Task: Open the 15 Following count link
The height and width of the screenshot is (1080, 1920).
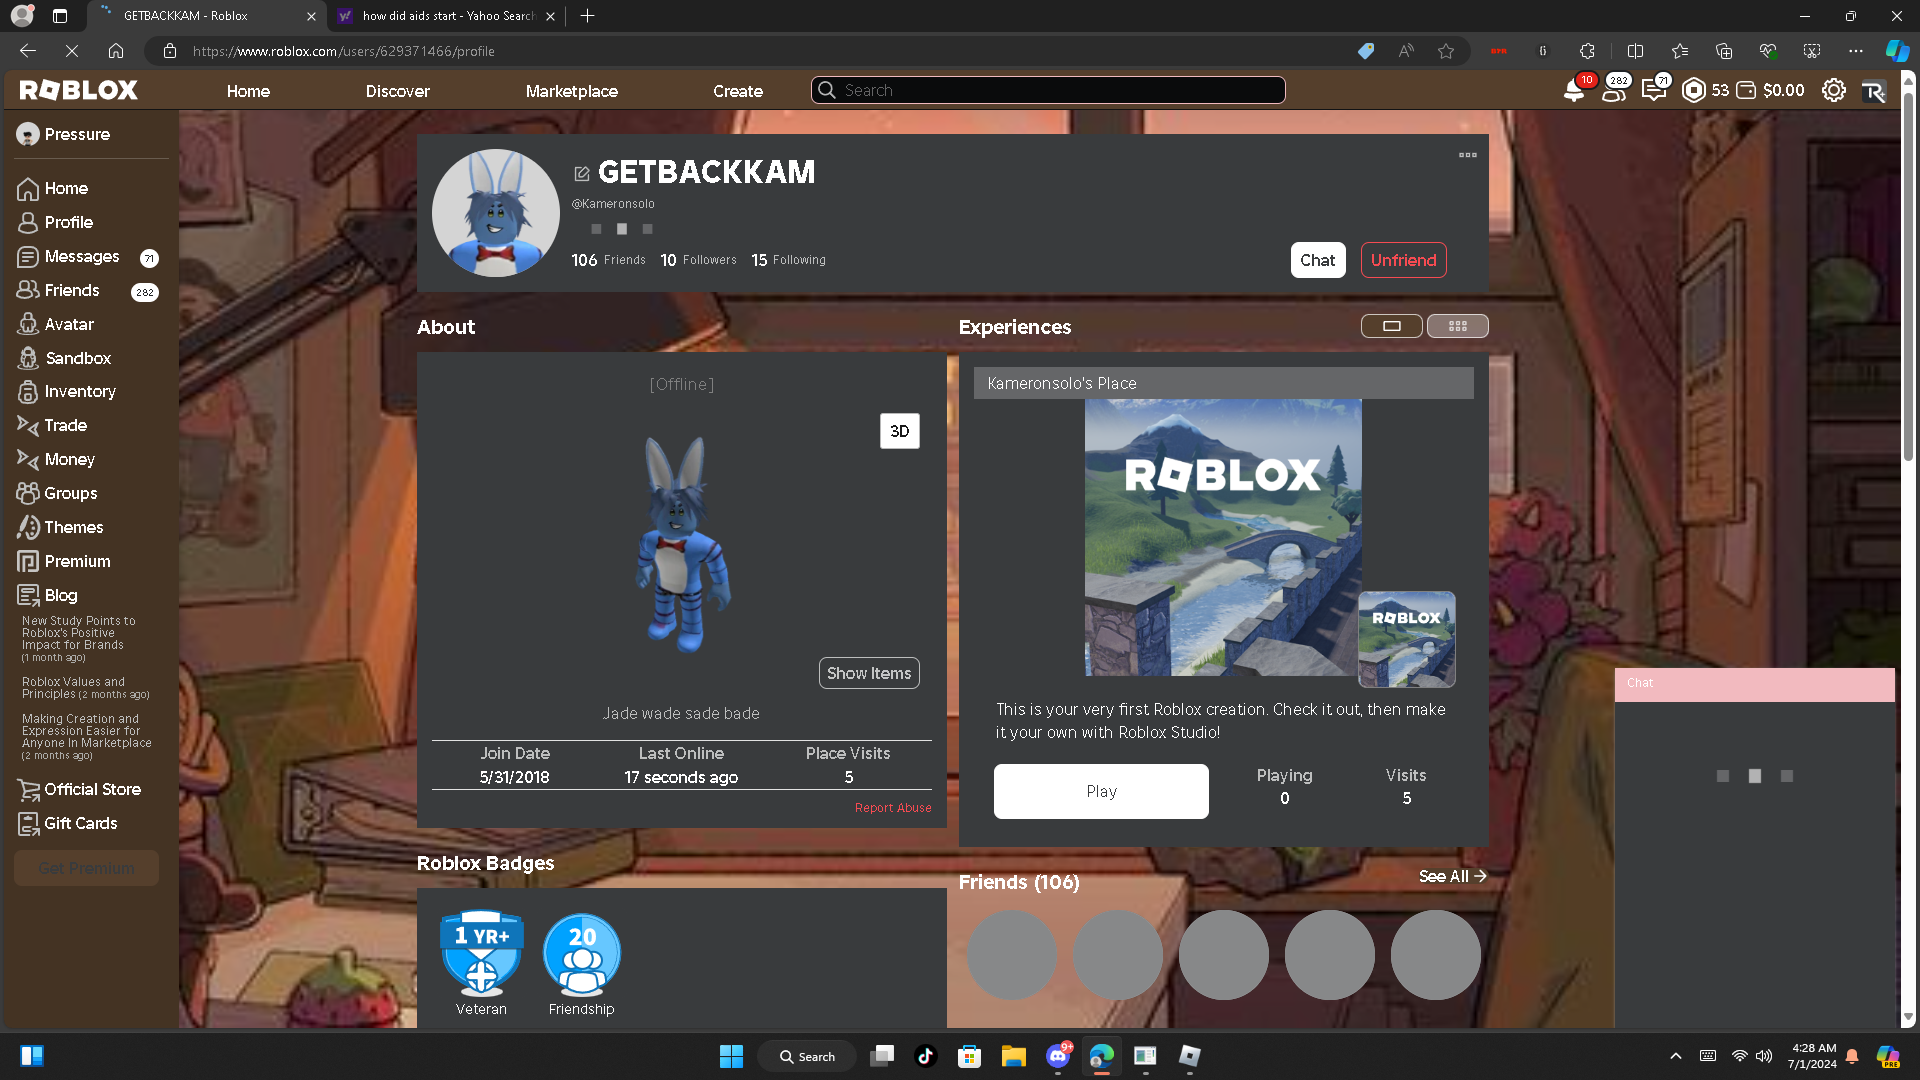Action: 788,260
